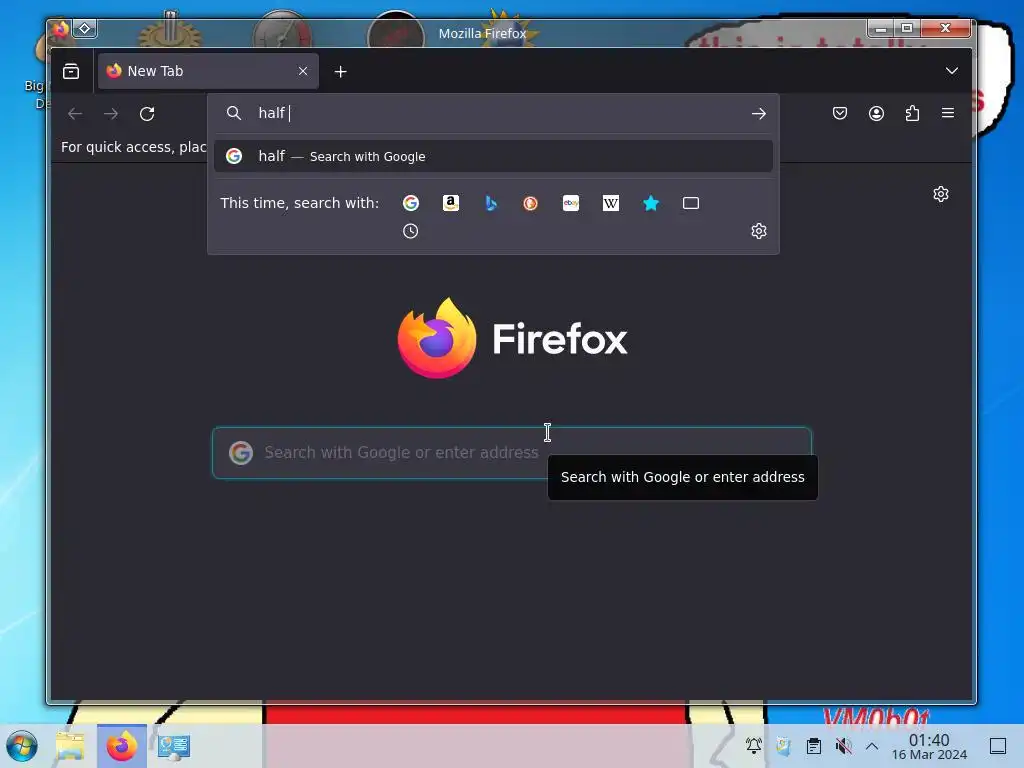Expand the list all tabs chevron
Image resolution: width=1024 pixels, height=768 pixels.
(x=952, y=71)
